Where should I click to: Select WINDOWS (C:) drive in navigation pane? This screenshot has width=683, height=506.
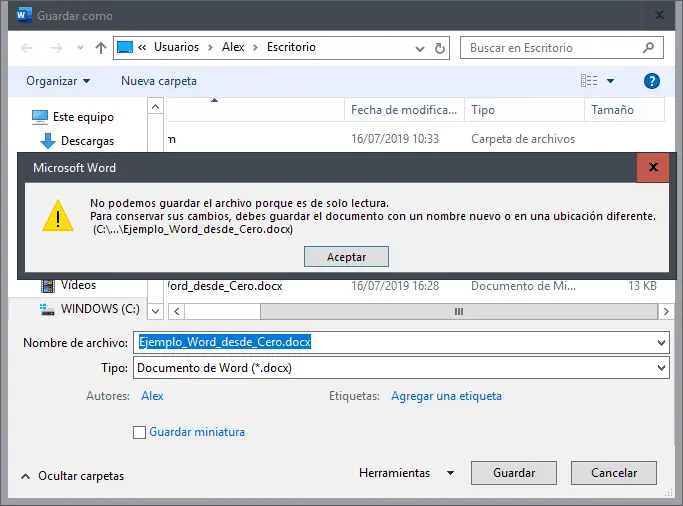click(x=100, y=309)
